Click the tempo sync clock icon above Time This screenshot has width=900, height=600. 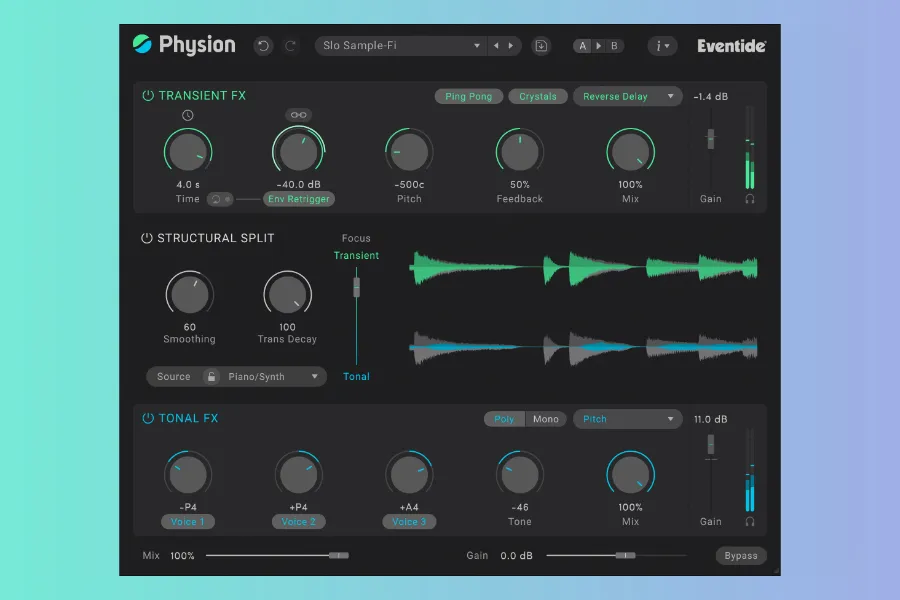[x=187, y=116]
